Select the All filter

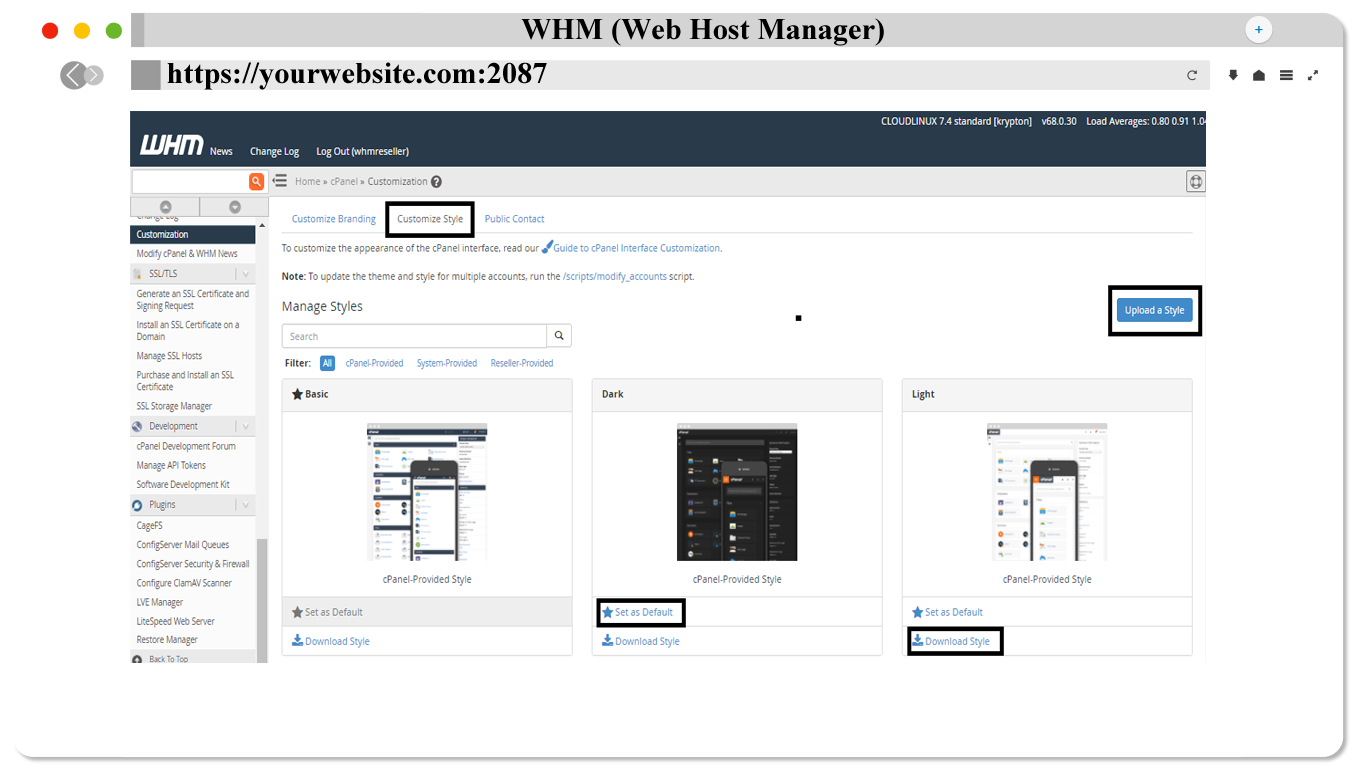327,363
